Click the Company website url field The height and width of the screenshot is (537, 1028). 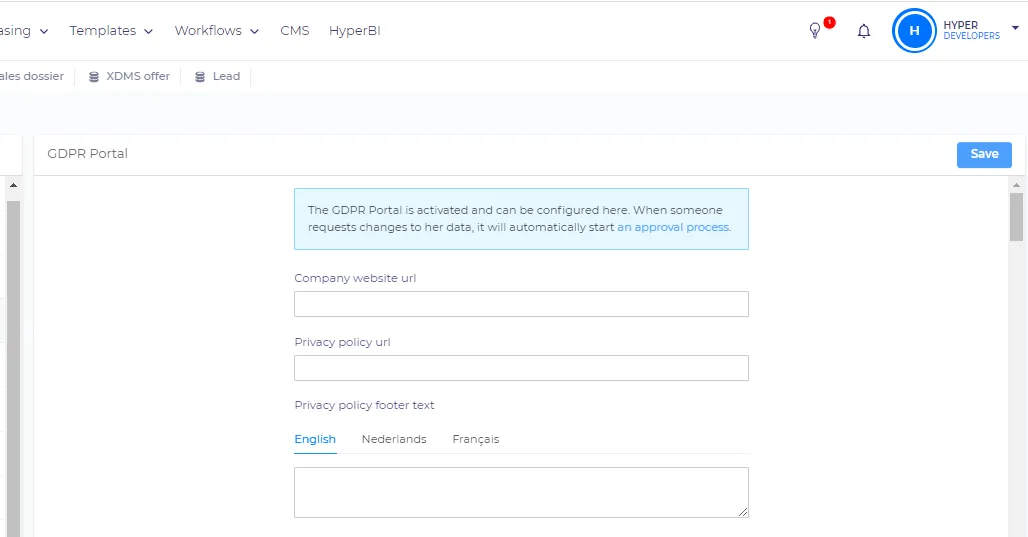point(521,304)
